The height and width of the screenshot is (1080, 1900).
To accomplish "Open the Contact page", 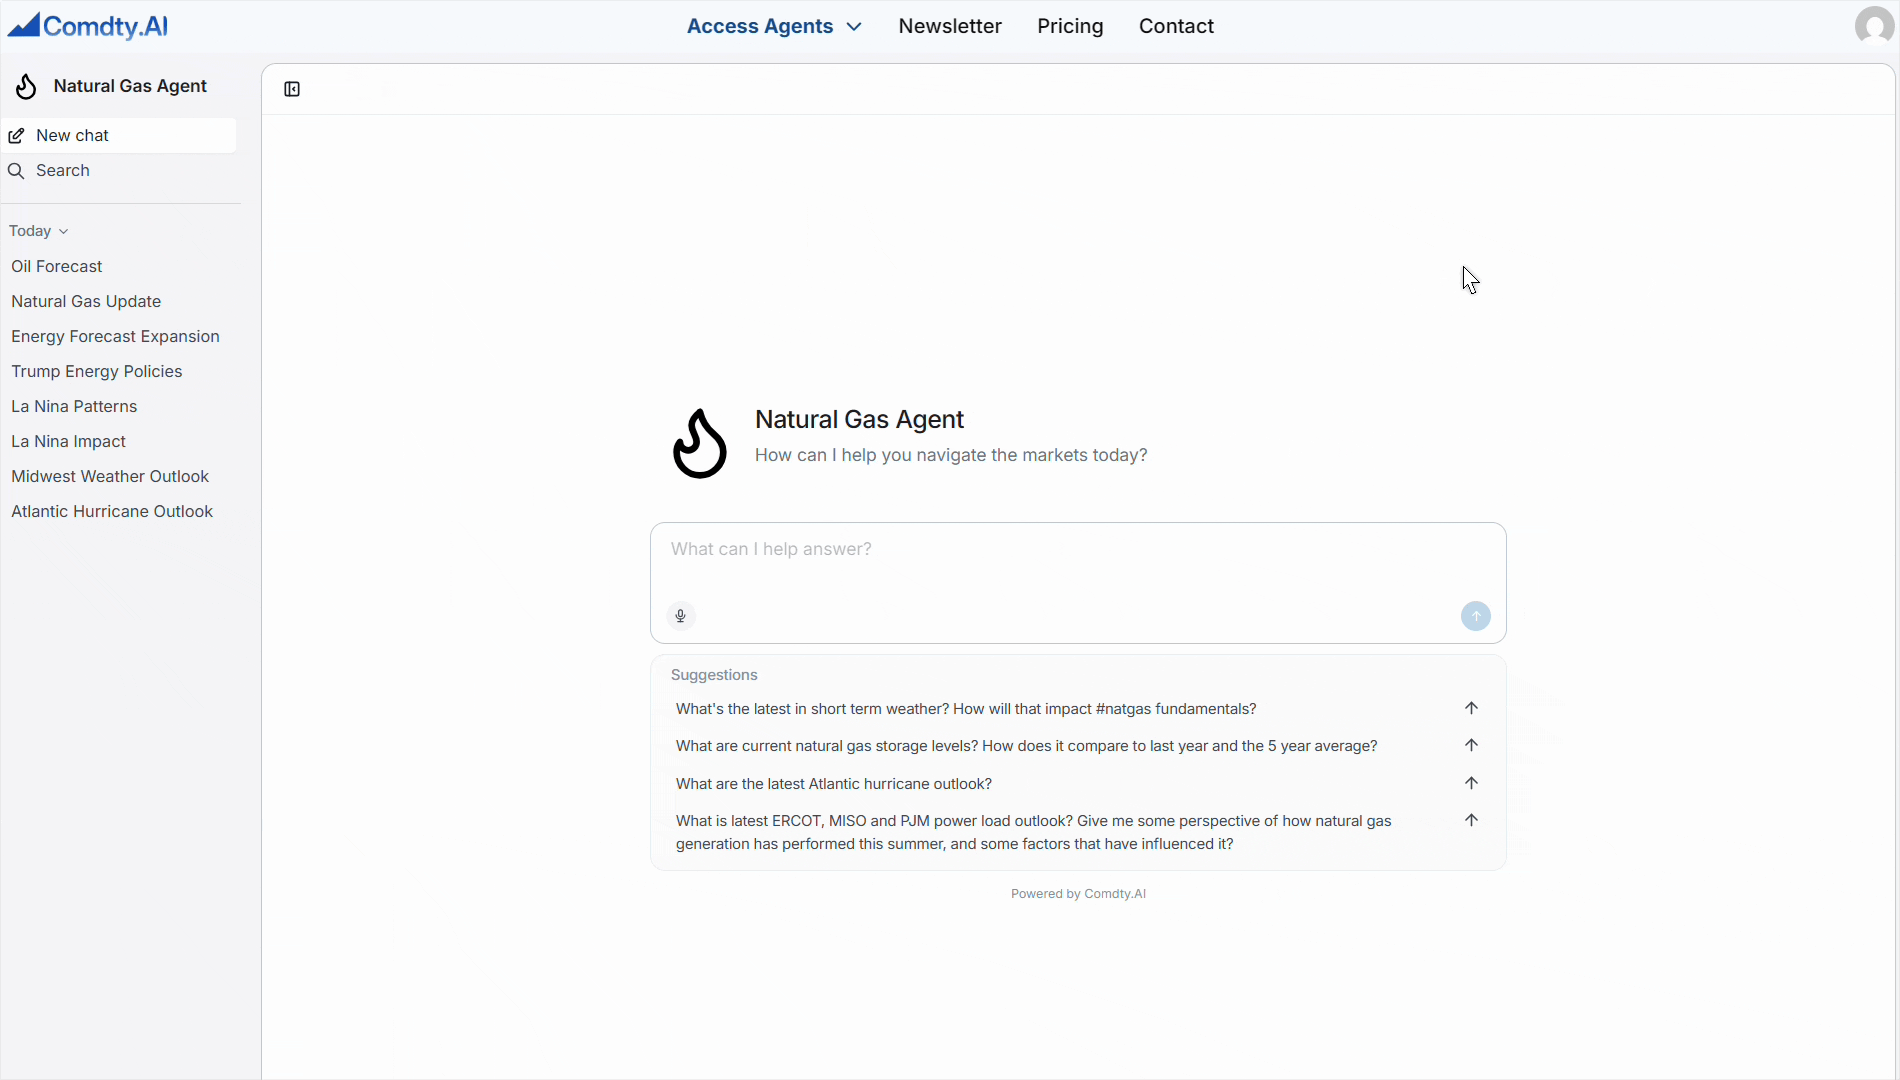I will point(1176,26).
